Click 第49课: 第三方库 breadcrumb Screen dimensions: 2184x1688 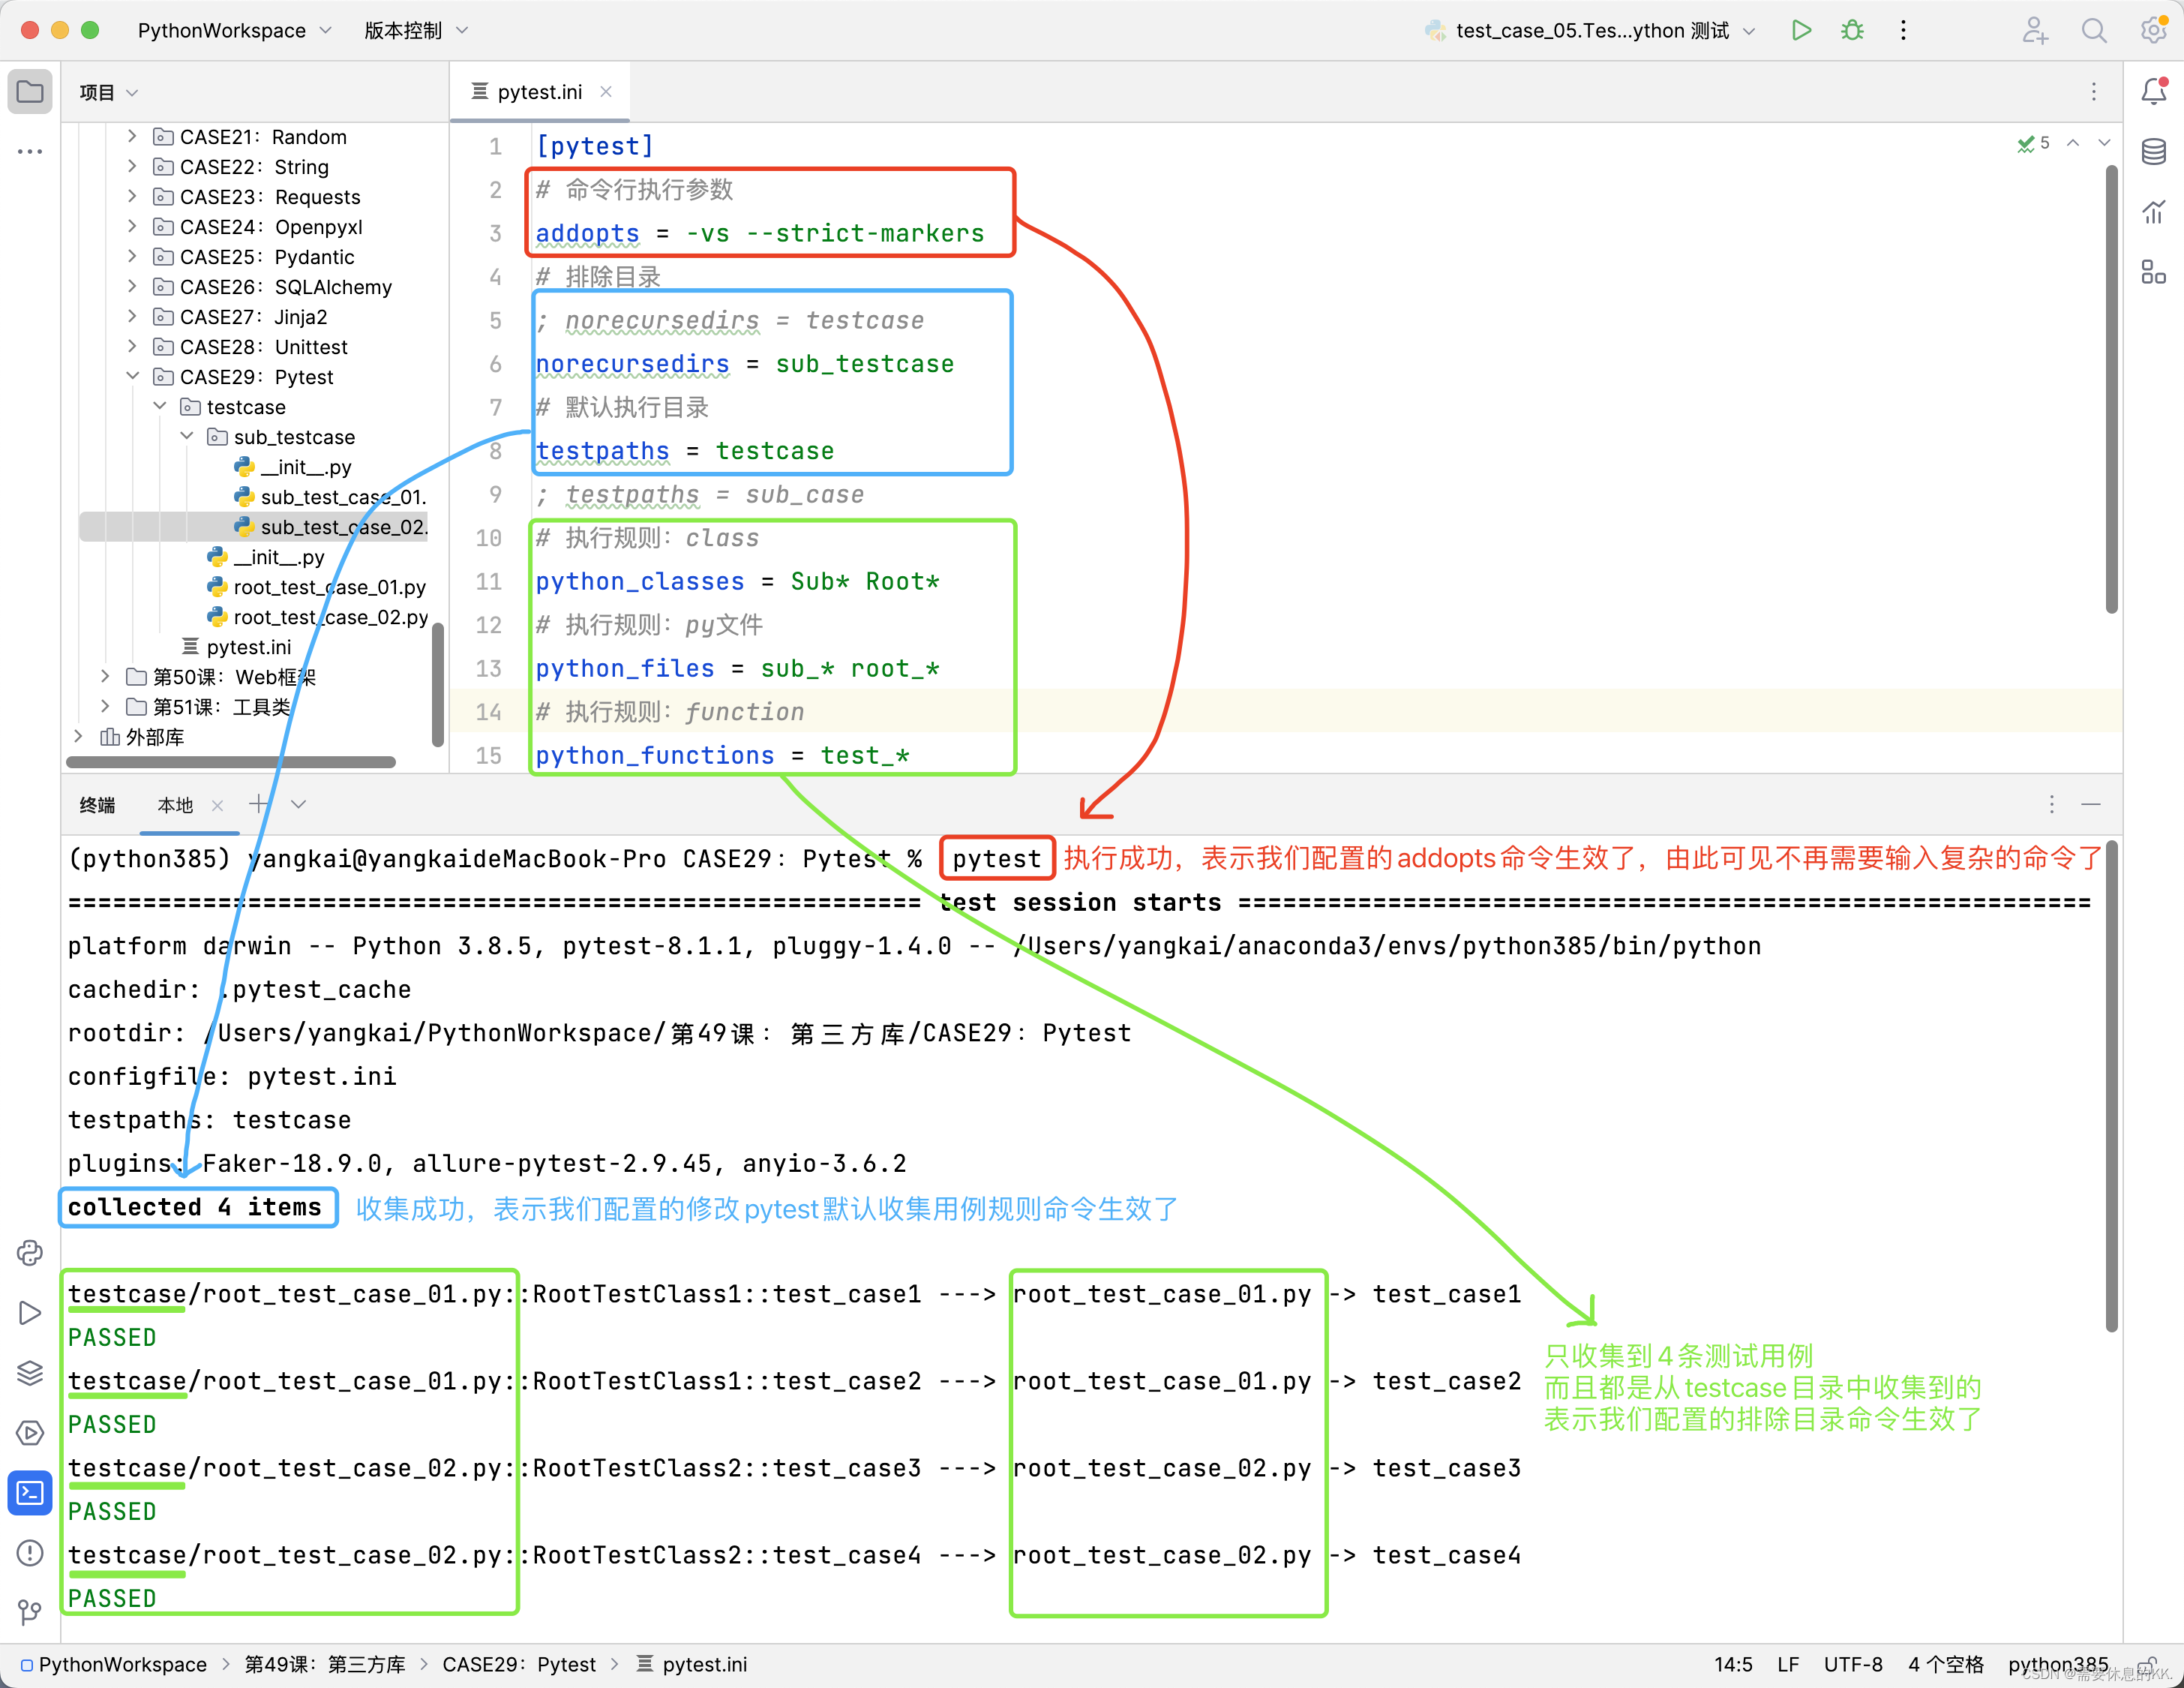325,1664
